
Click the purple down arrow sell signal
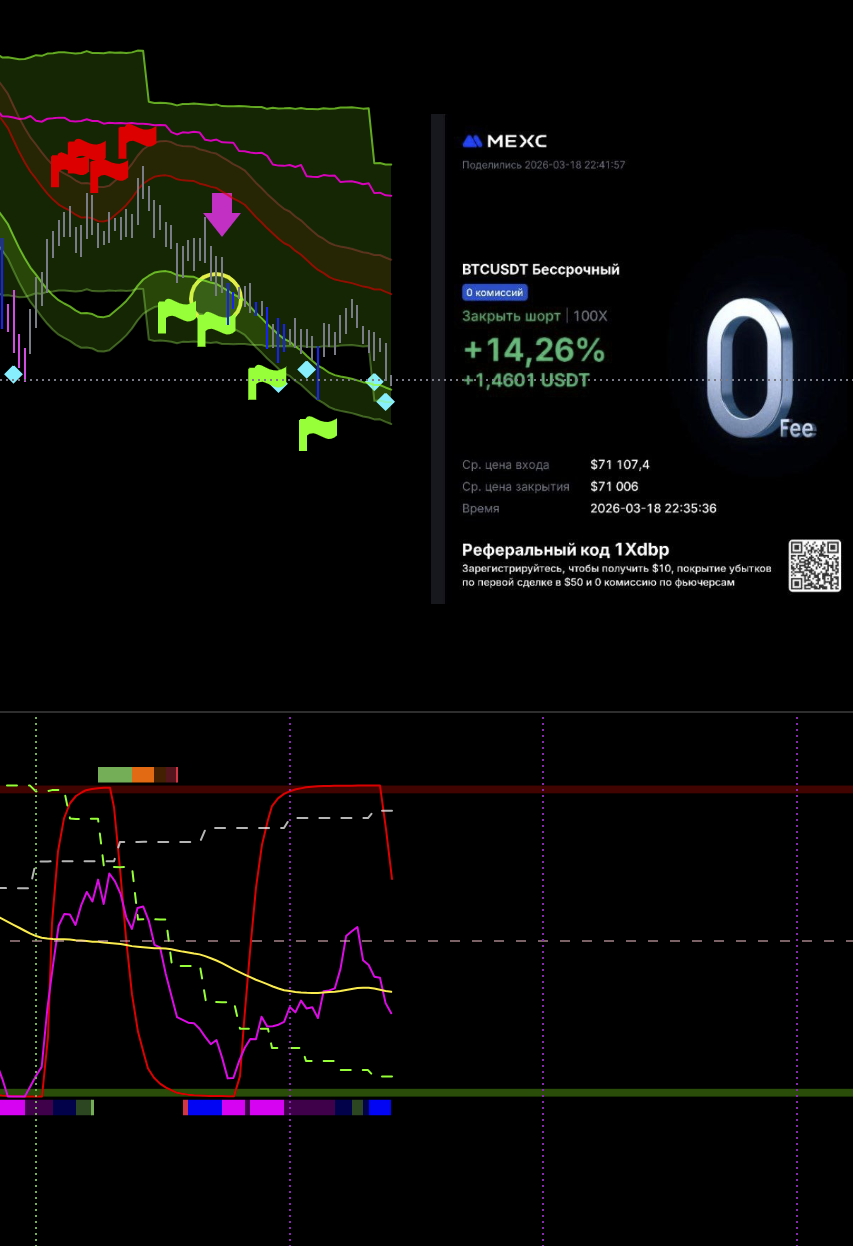(x=221, y=214)
